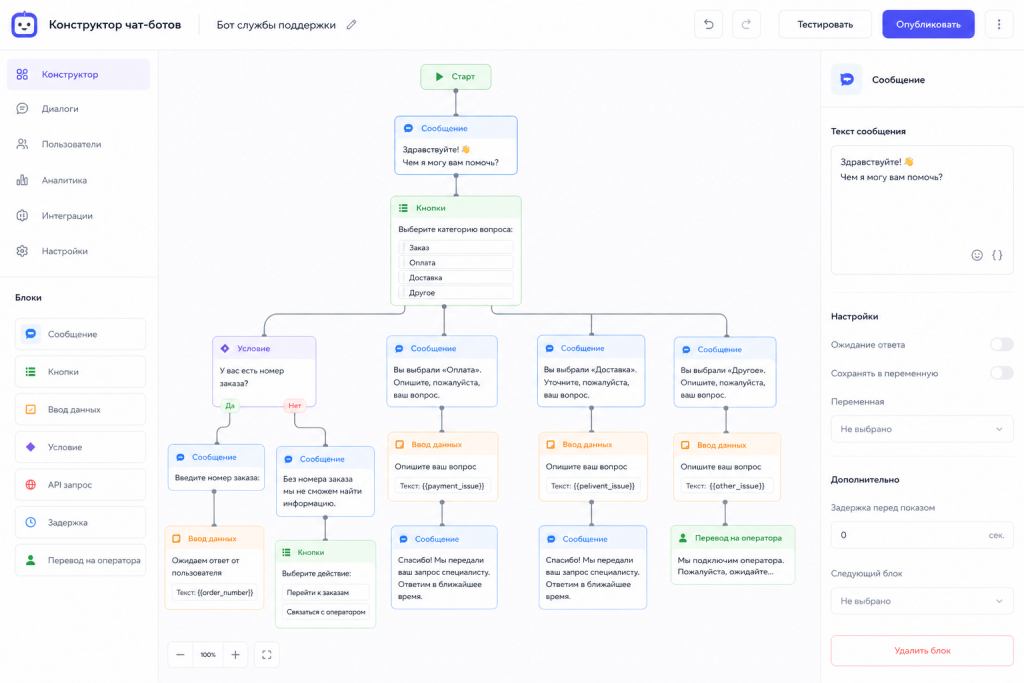
Task: Click {{other_issue}} variable field
Action: [726, 486]
